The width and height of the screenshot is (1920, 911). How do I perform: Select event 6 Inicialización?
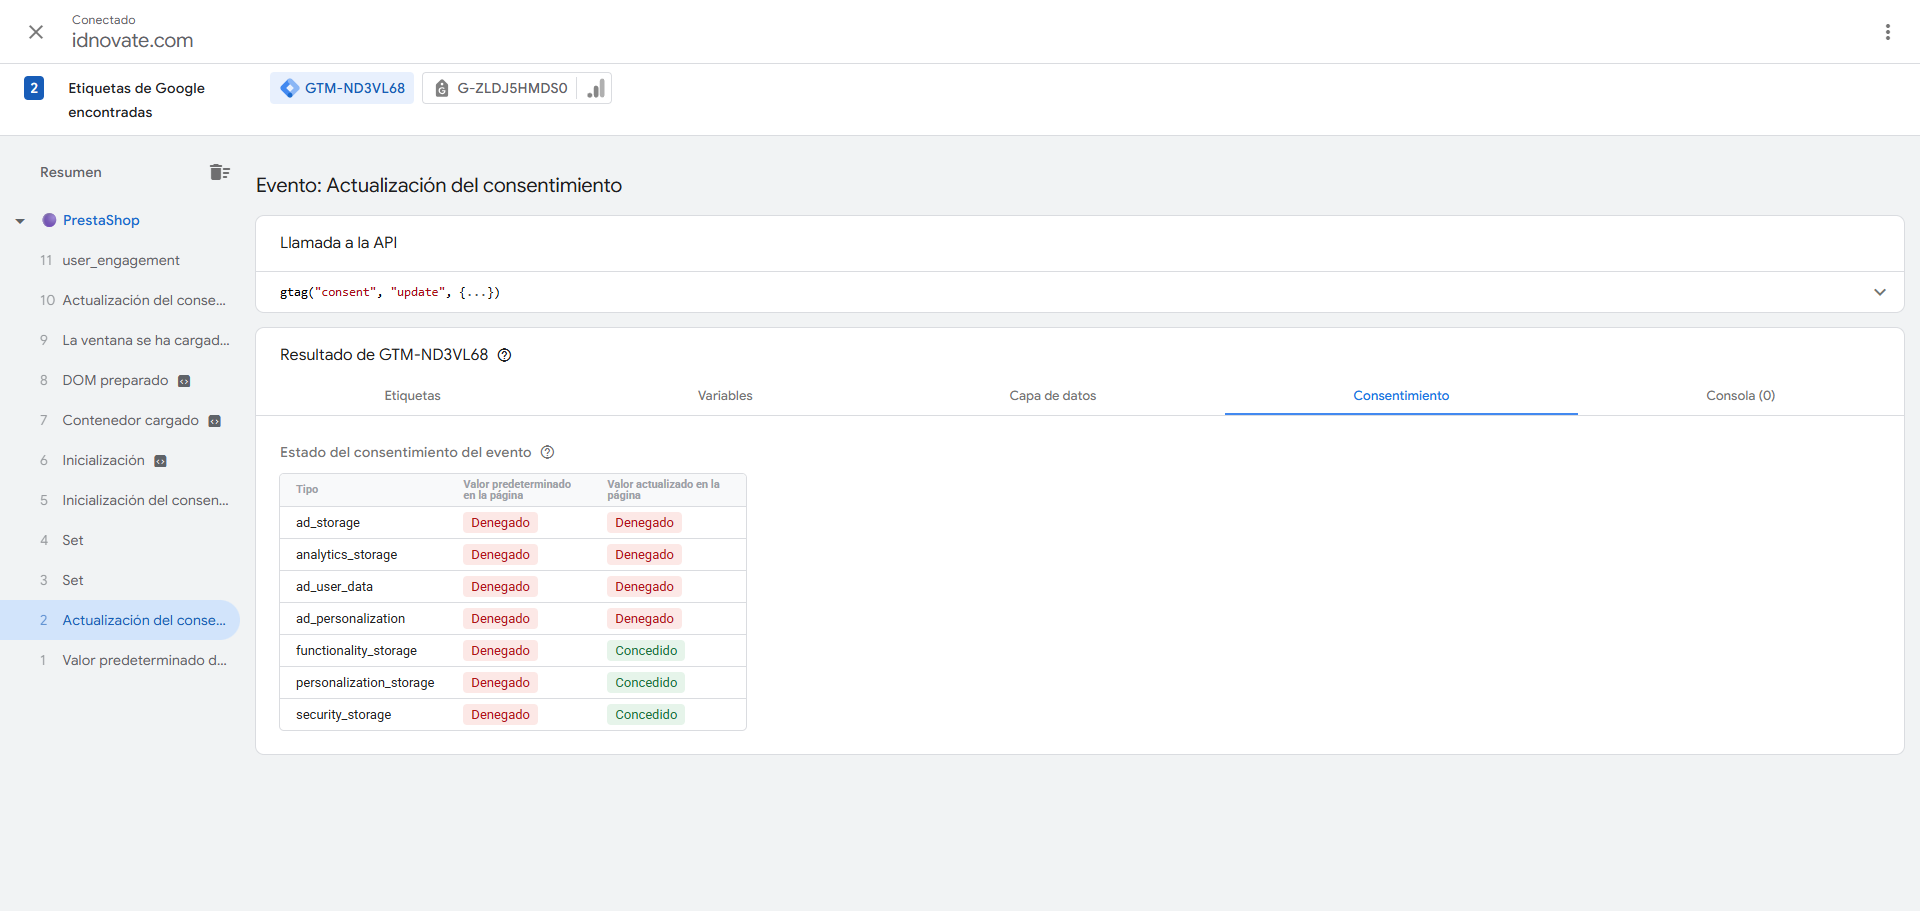click(x=120, y=460)
